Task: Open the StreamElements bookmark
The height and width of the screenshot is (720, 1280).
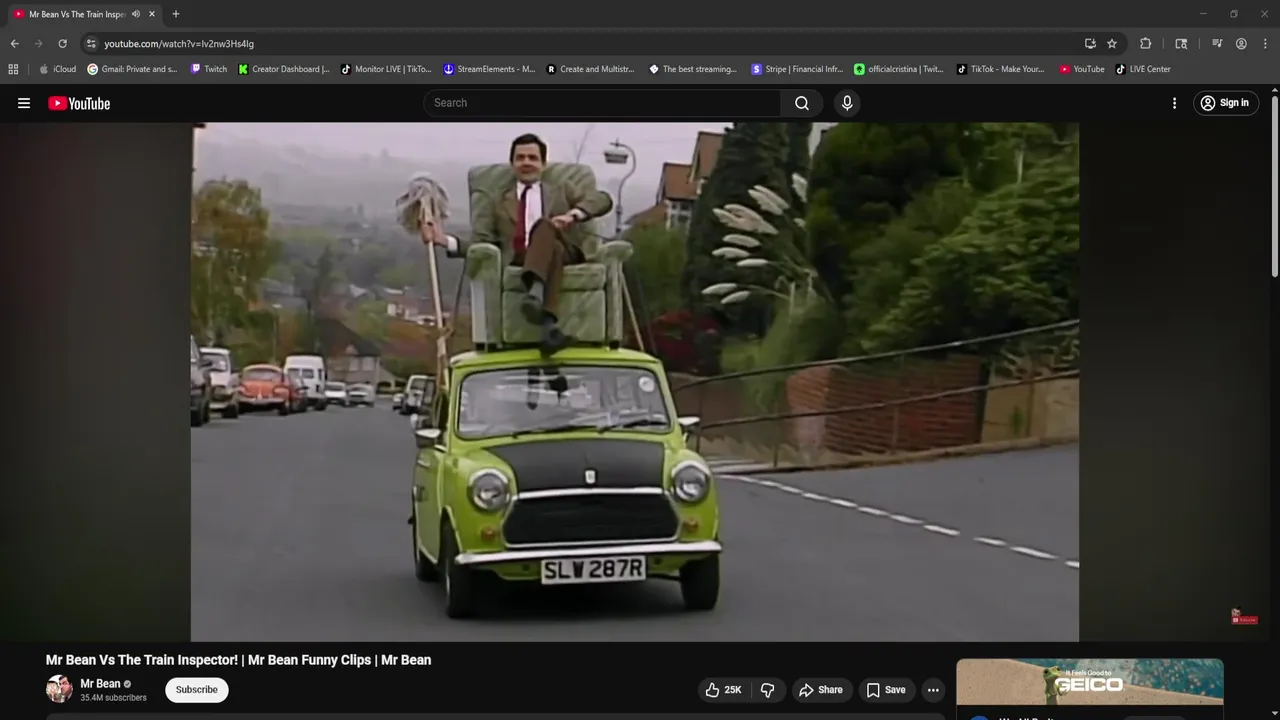Action: point(489,69)
